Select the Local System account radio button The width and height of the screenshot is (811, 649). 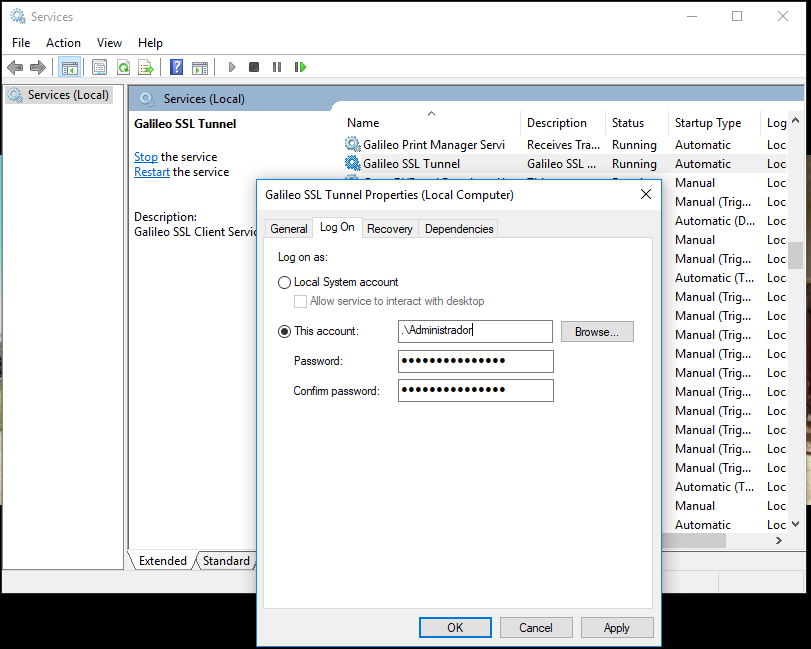284,282
